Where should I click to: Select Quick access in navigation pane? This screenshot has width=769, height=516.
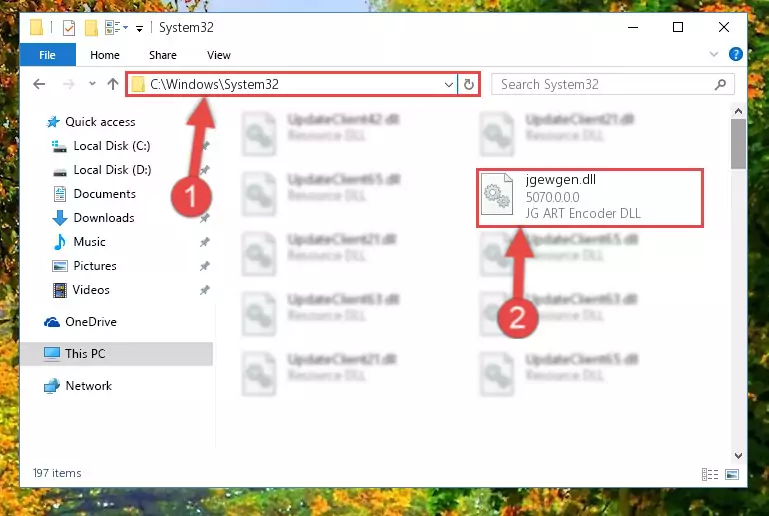pos(100,122)
